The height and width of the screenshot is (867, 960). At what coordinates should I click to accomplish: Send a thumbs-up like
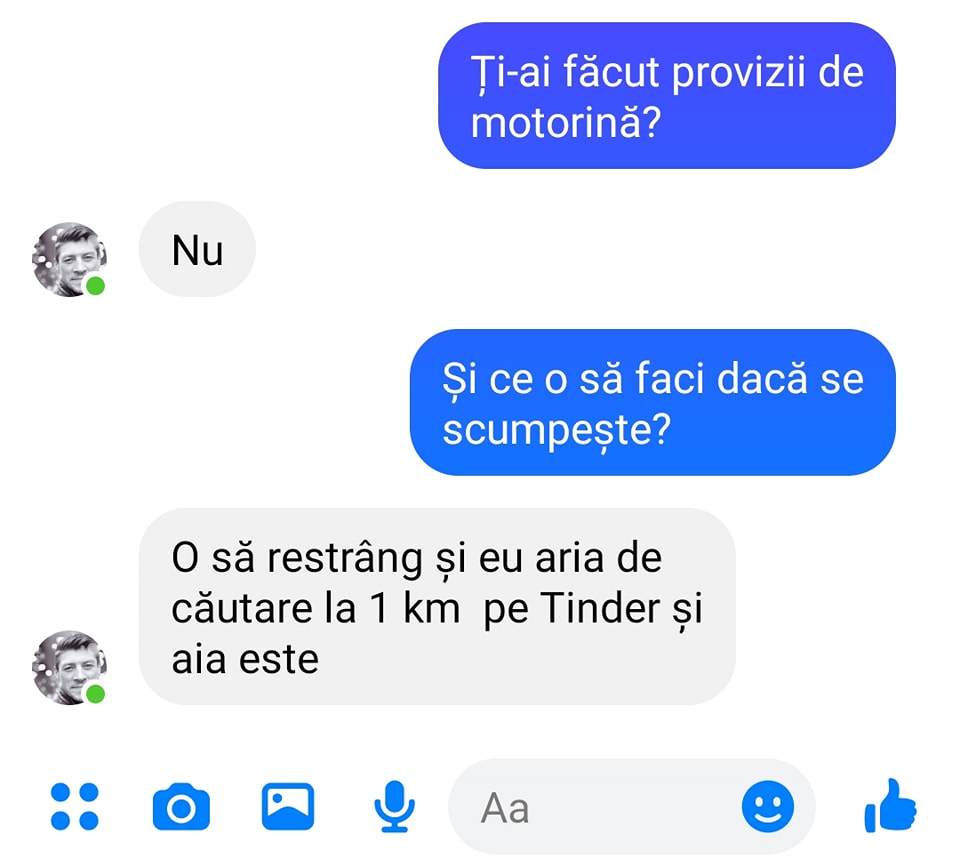point(890,805)
